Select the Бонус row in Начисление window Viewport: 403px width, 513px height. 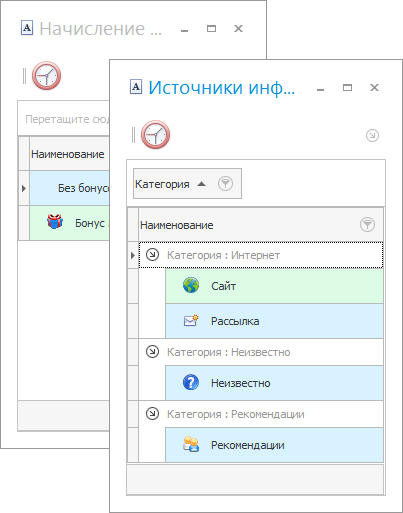tap(69, 223)
